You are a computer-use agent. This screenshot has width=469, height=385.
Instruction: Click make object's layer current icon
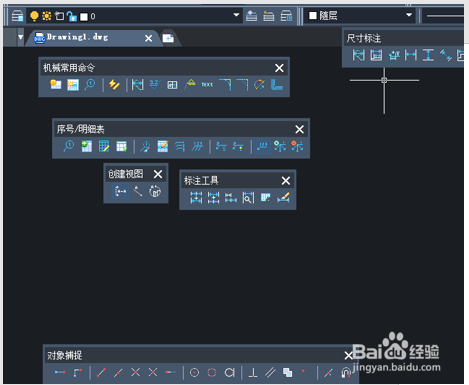pos(251,16)
